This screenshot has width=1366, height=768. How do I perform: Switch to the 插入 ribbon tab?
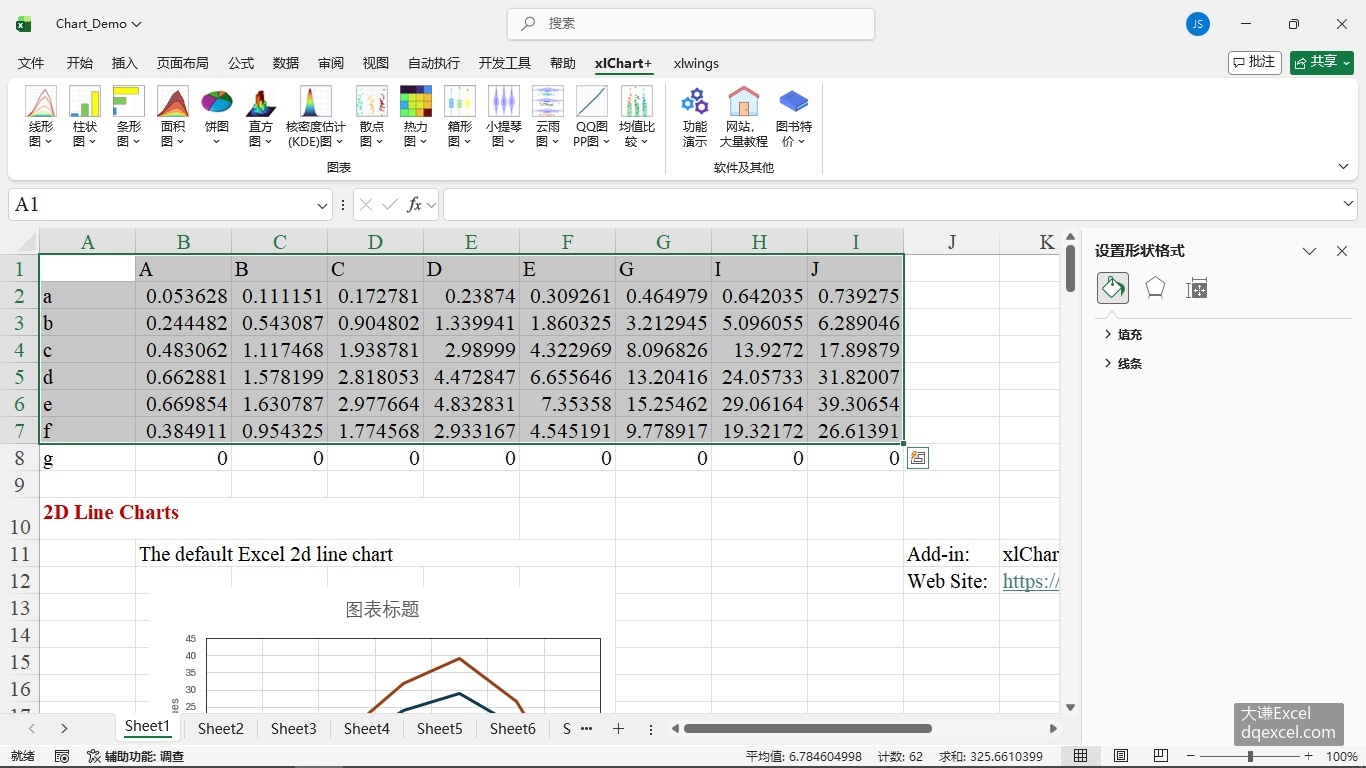(125, 63)
